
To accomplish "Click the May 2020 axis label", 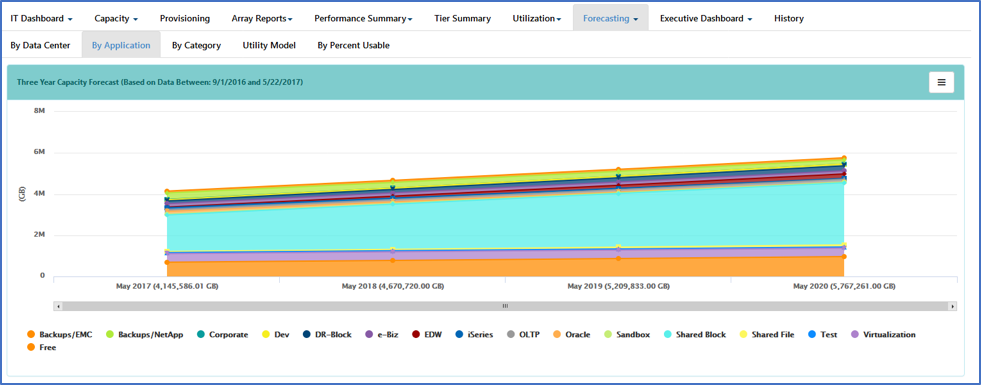I will click(844, 287).
